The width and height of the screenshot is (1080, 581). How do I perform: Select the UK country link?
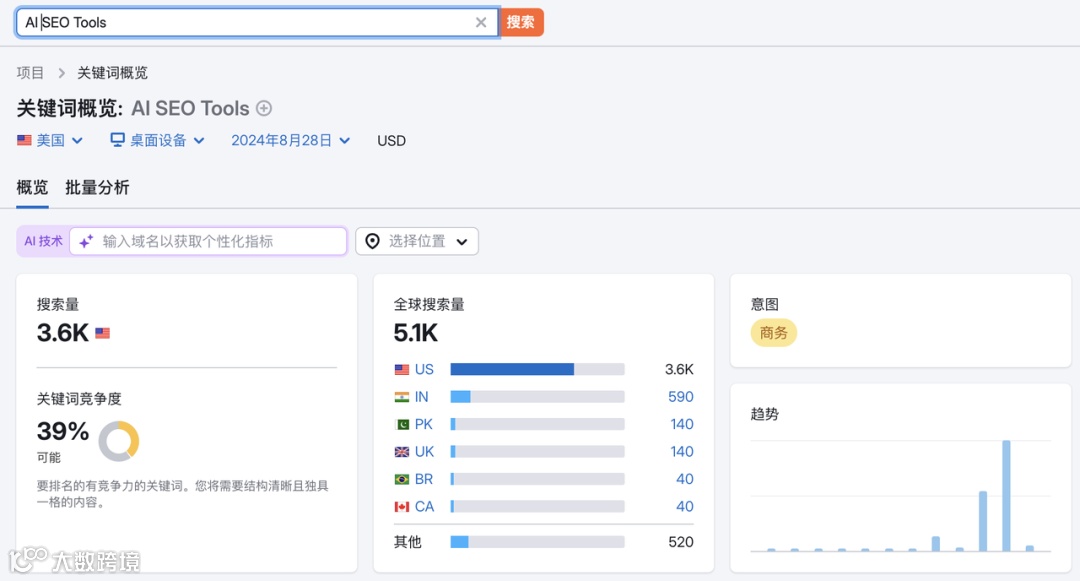click(424, 452)
